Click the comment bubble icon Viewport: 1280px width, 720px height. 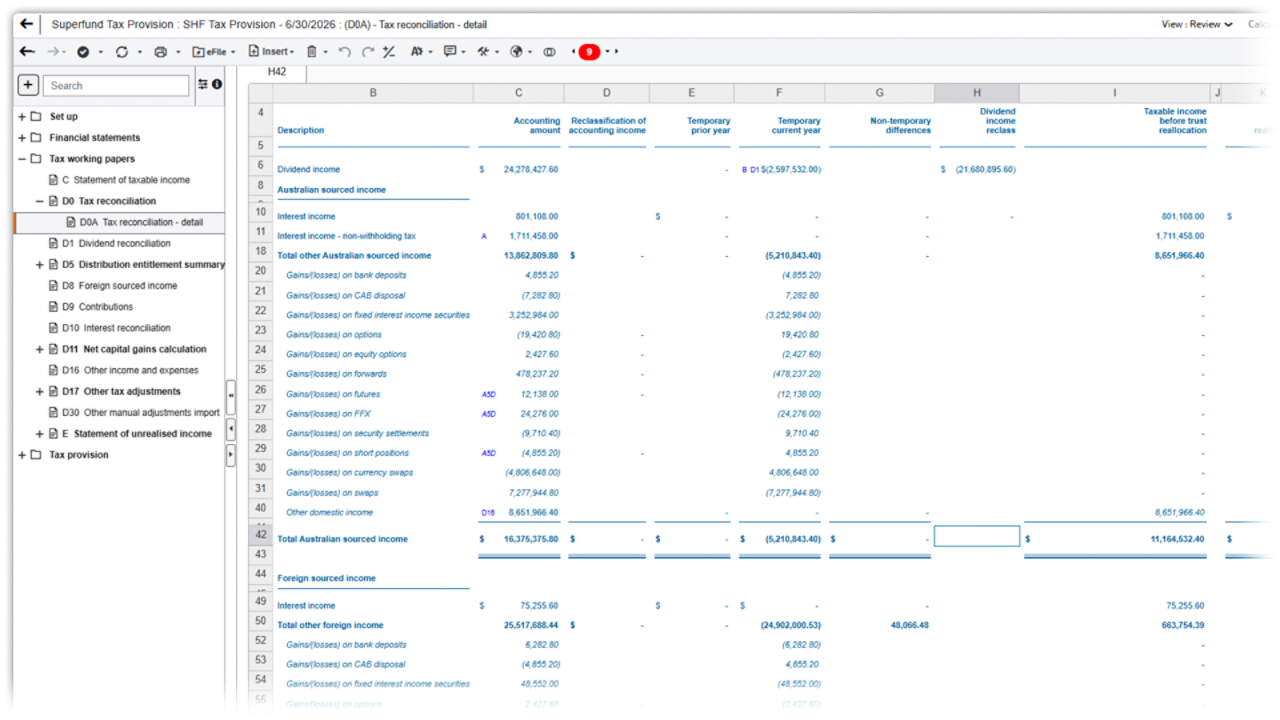tap(449, 52)
